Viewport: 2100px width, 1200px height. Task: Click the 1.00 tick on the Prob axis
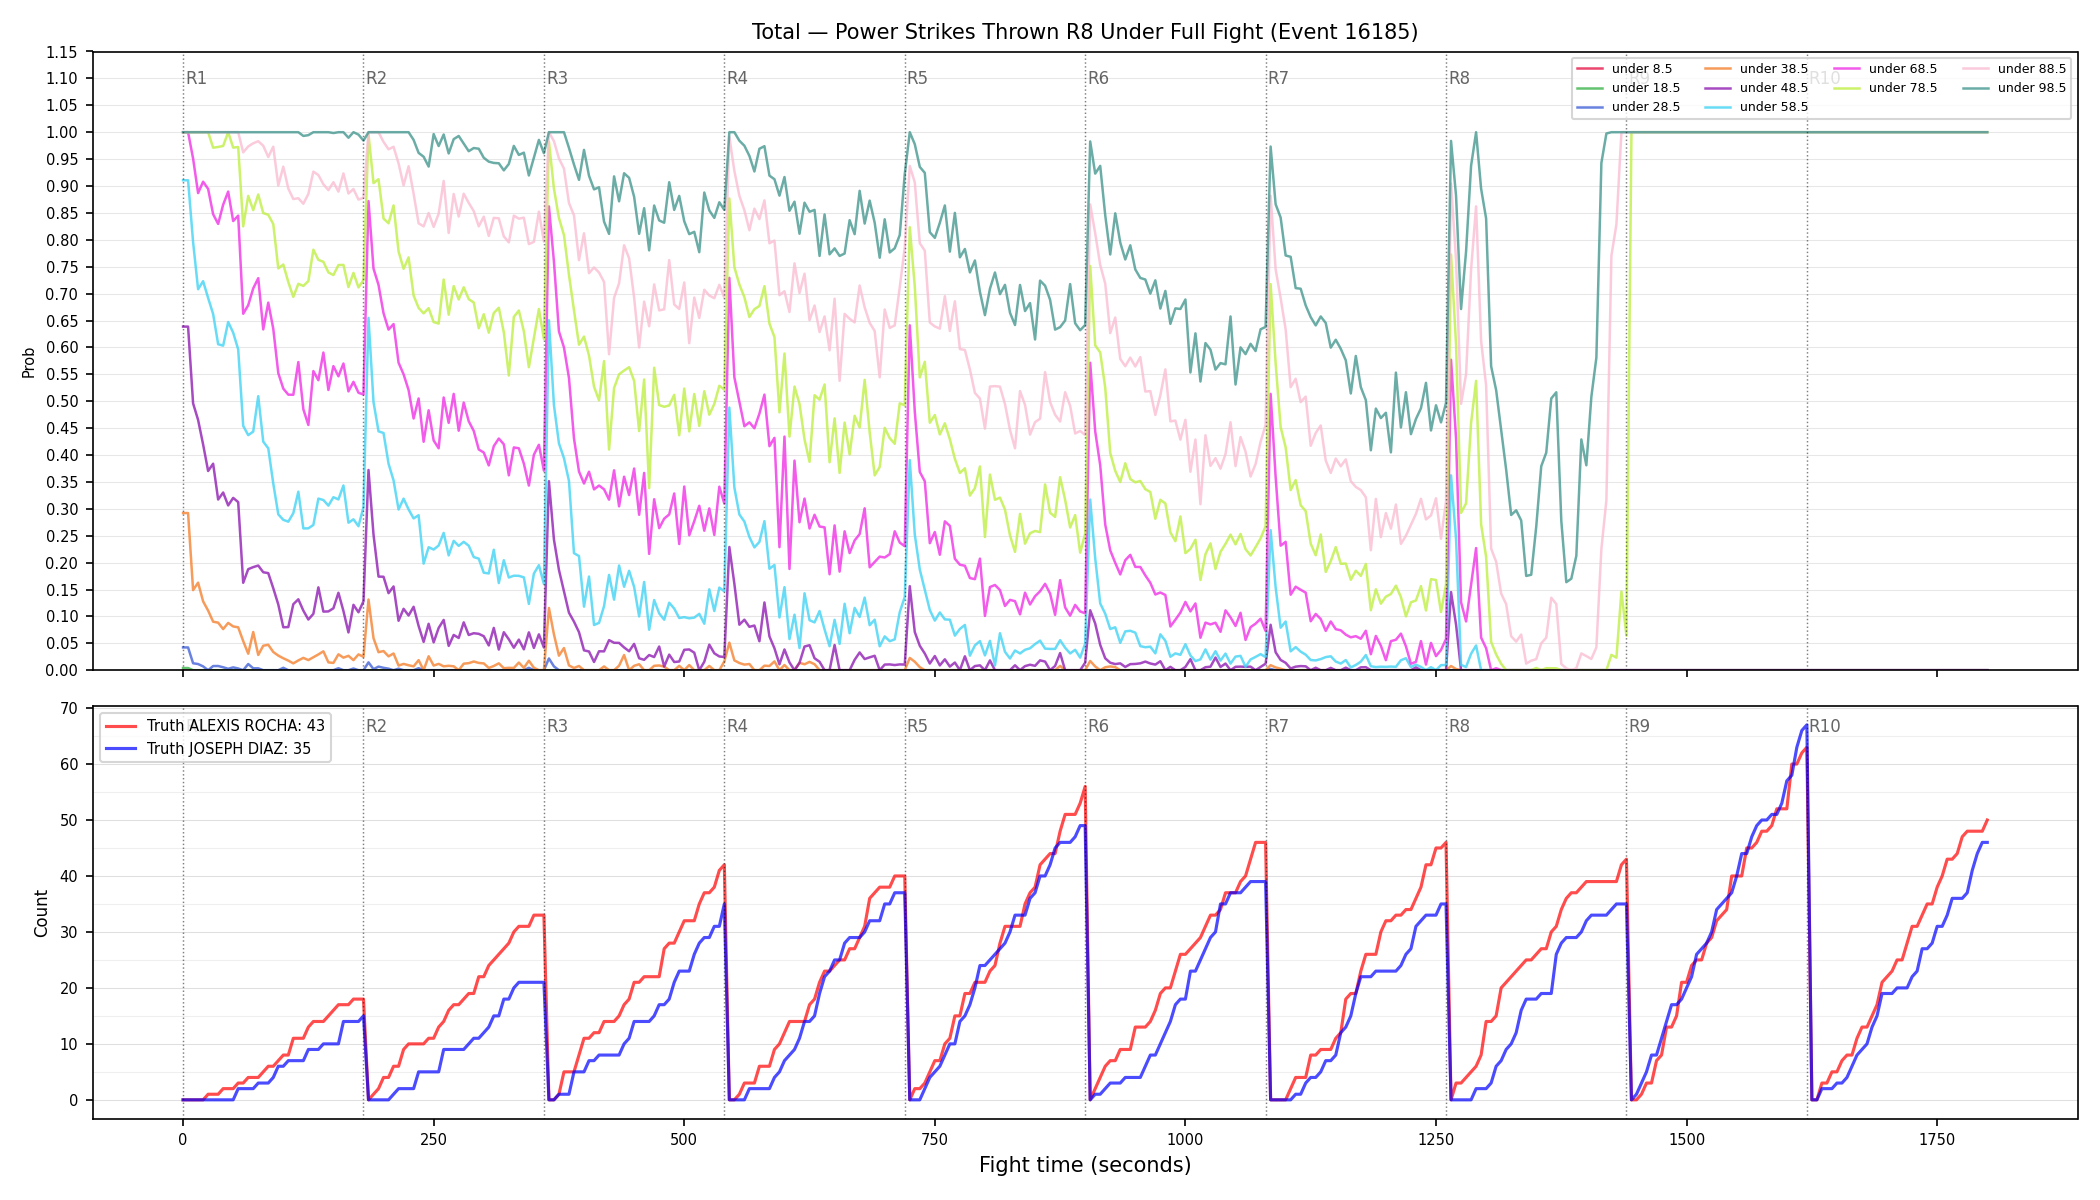pyautogui.click(x=63, y=132)
